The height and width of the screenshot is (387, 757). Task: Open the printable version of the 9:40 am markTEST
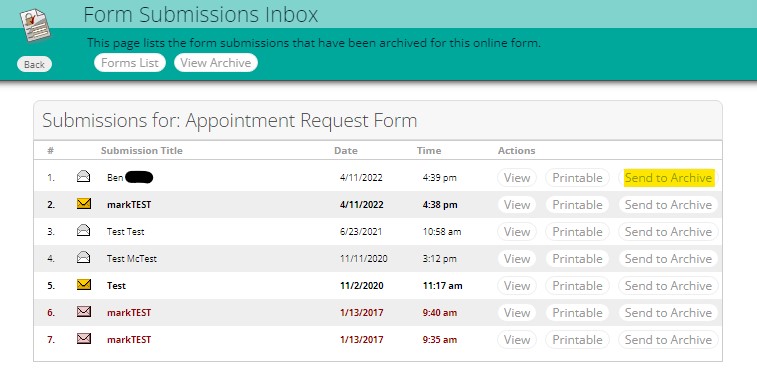click(577, 313)
